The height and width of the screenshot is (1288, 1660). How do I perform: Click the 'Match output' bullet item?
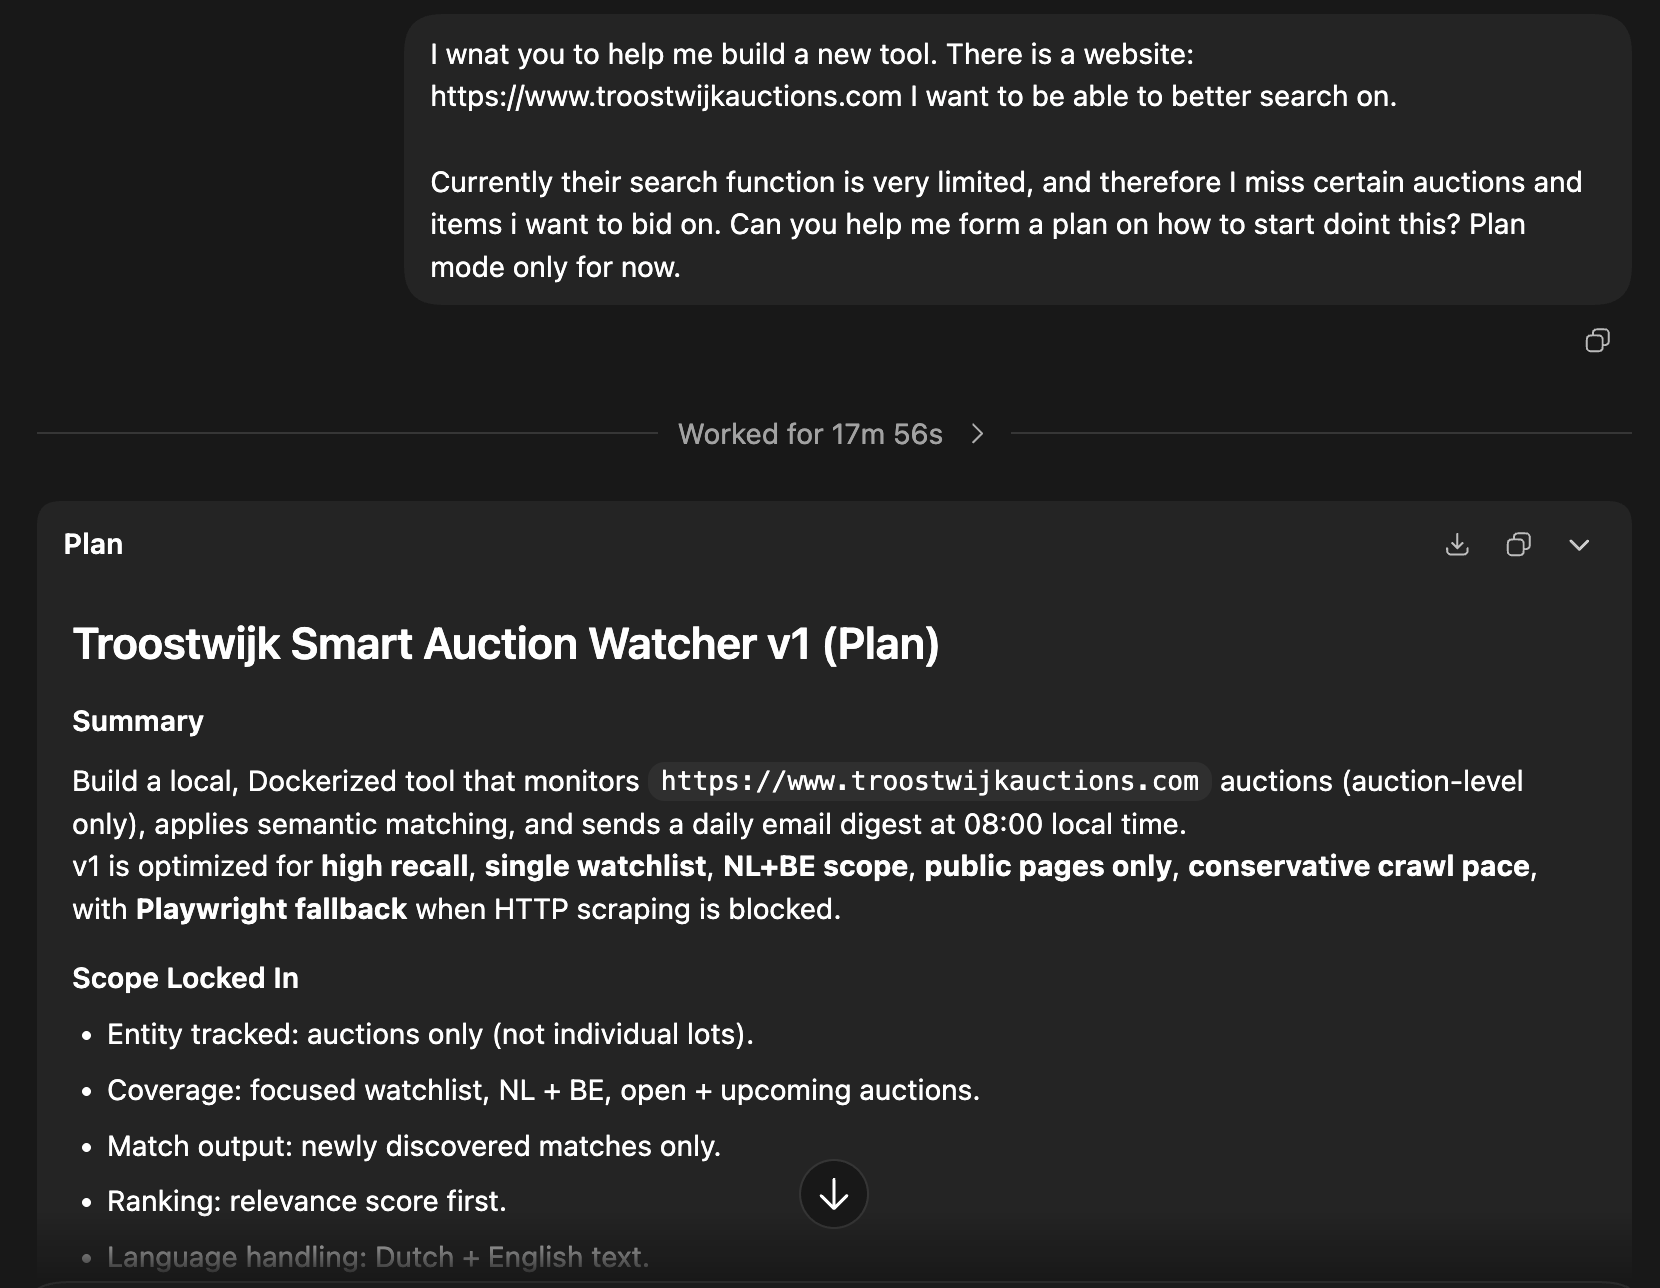tap(414, 1146)
